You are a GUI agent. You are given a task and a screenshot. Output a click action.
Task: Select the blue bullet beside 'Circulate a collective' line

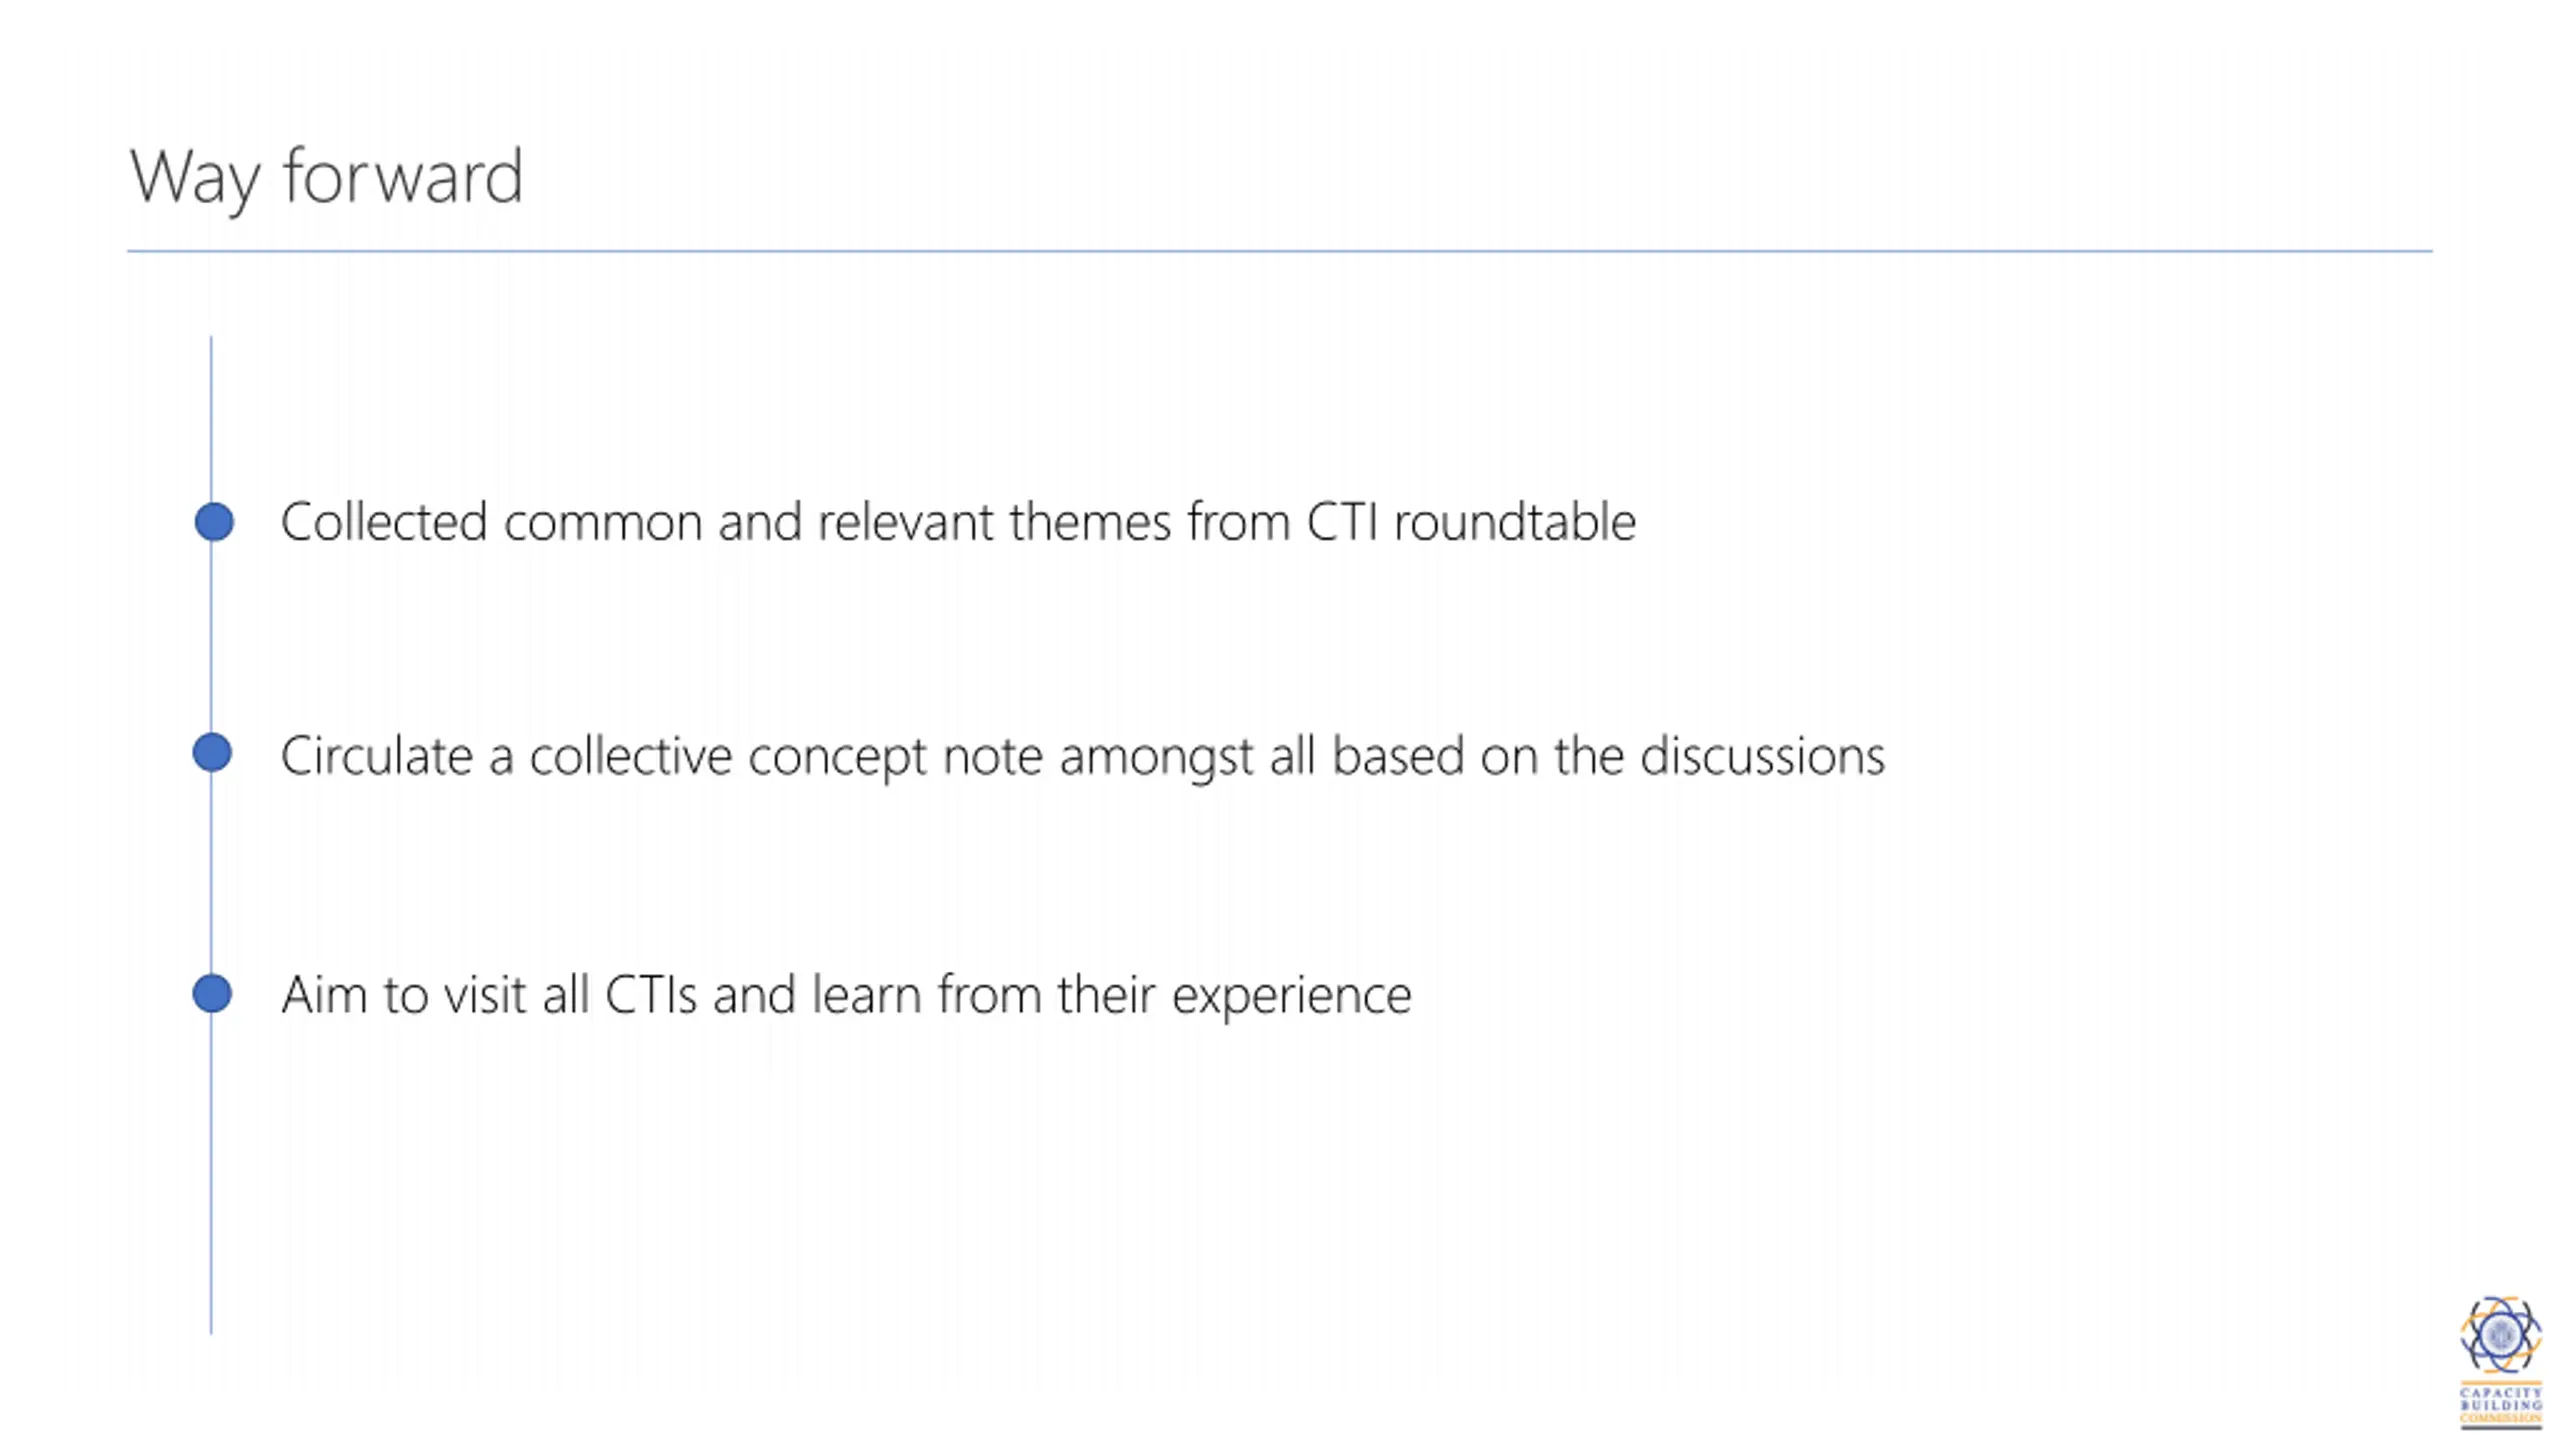click(212, 752)
